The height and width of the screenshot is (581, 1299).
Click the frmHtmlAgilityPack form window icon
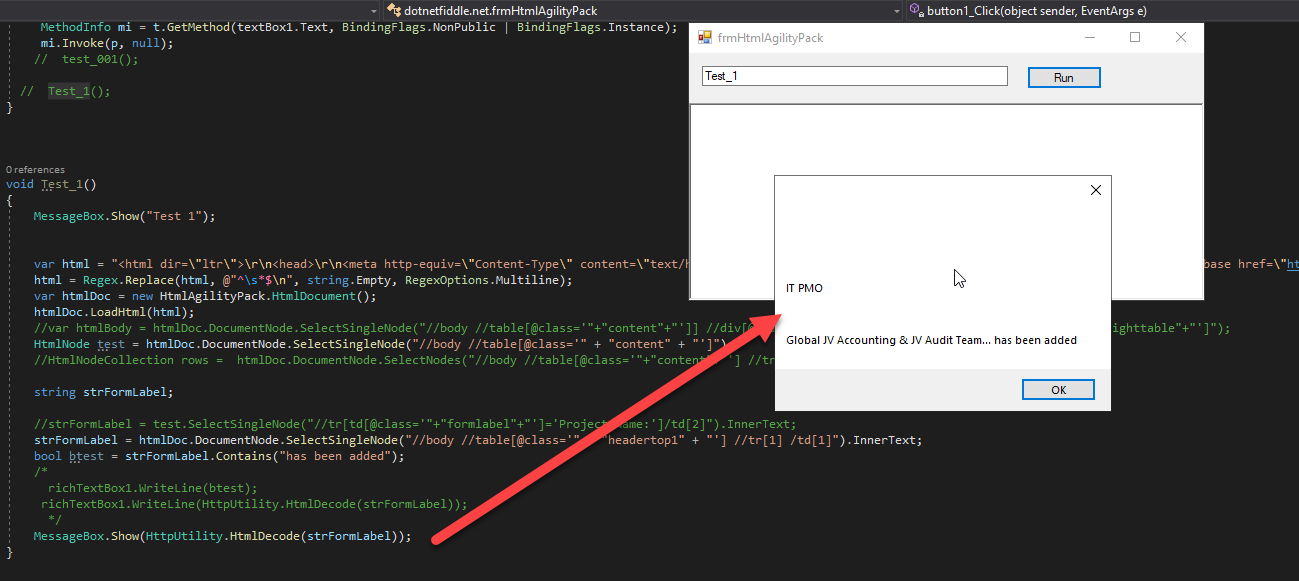[x=705, y=38]
